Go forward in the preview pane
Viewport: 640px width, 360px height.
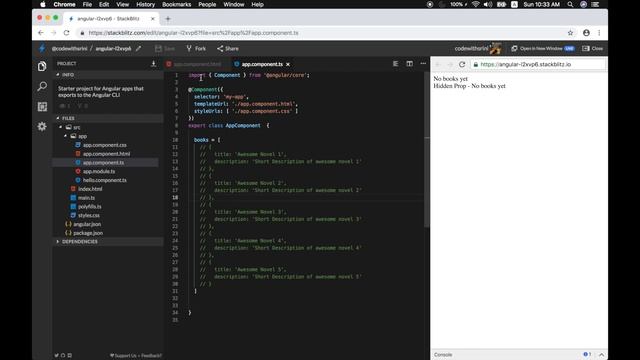tap(450, 64)
